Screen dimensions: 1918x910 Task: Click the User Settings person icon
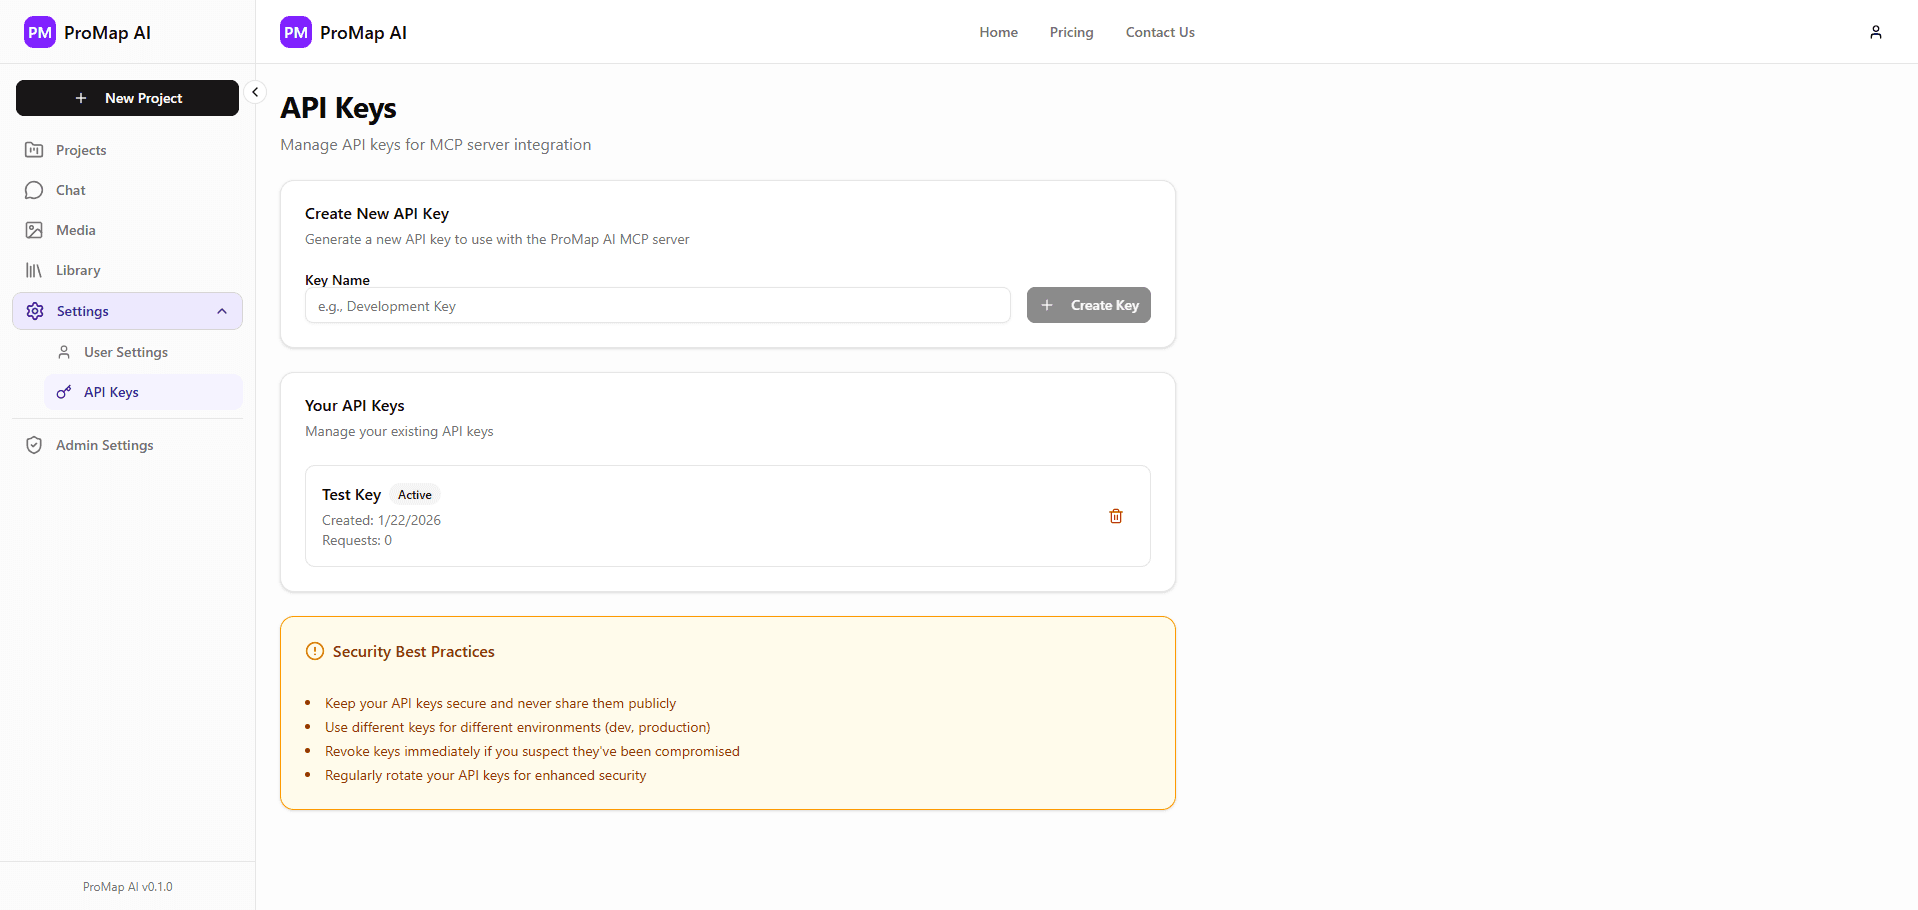coord(64,352)
